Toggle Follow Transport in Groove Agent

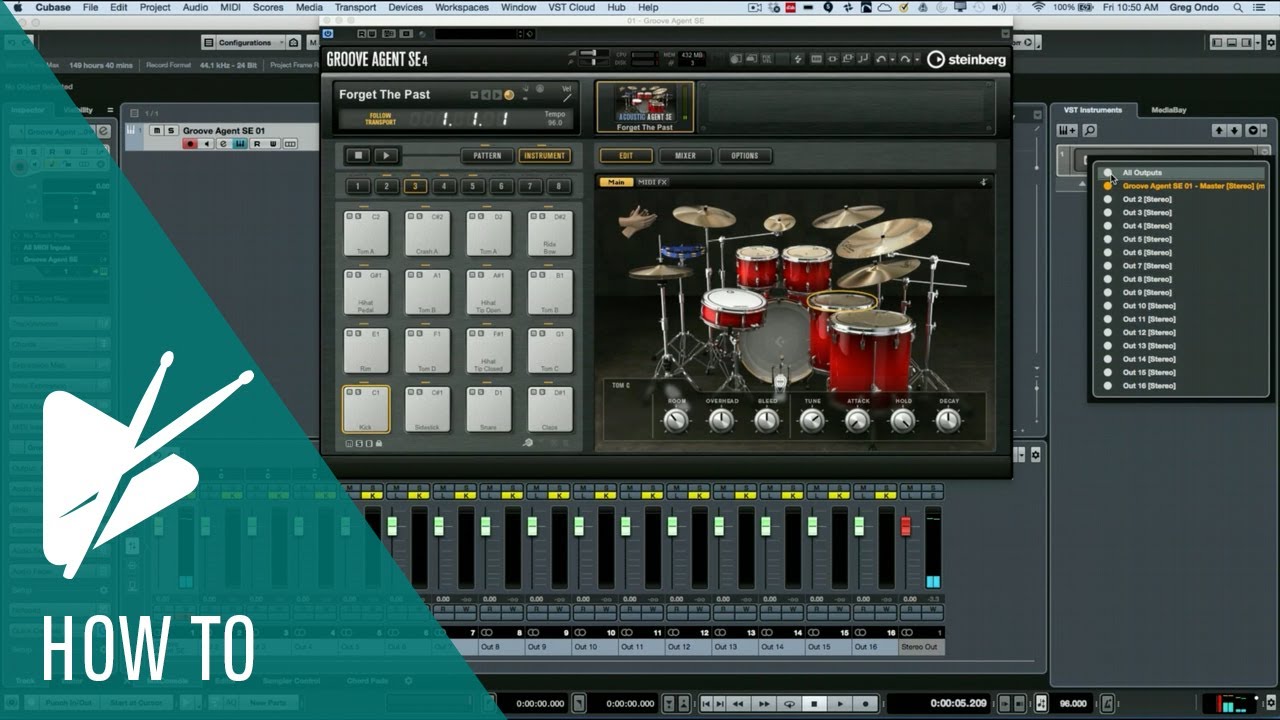click(380, 119)
